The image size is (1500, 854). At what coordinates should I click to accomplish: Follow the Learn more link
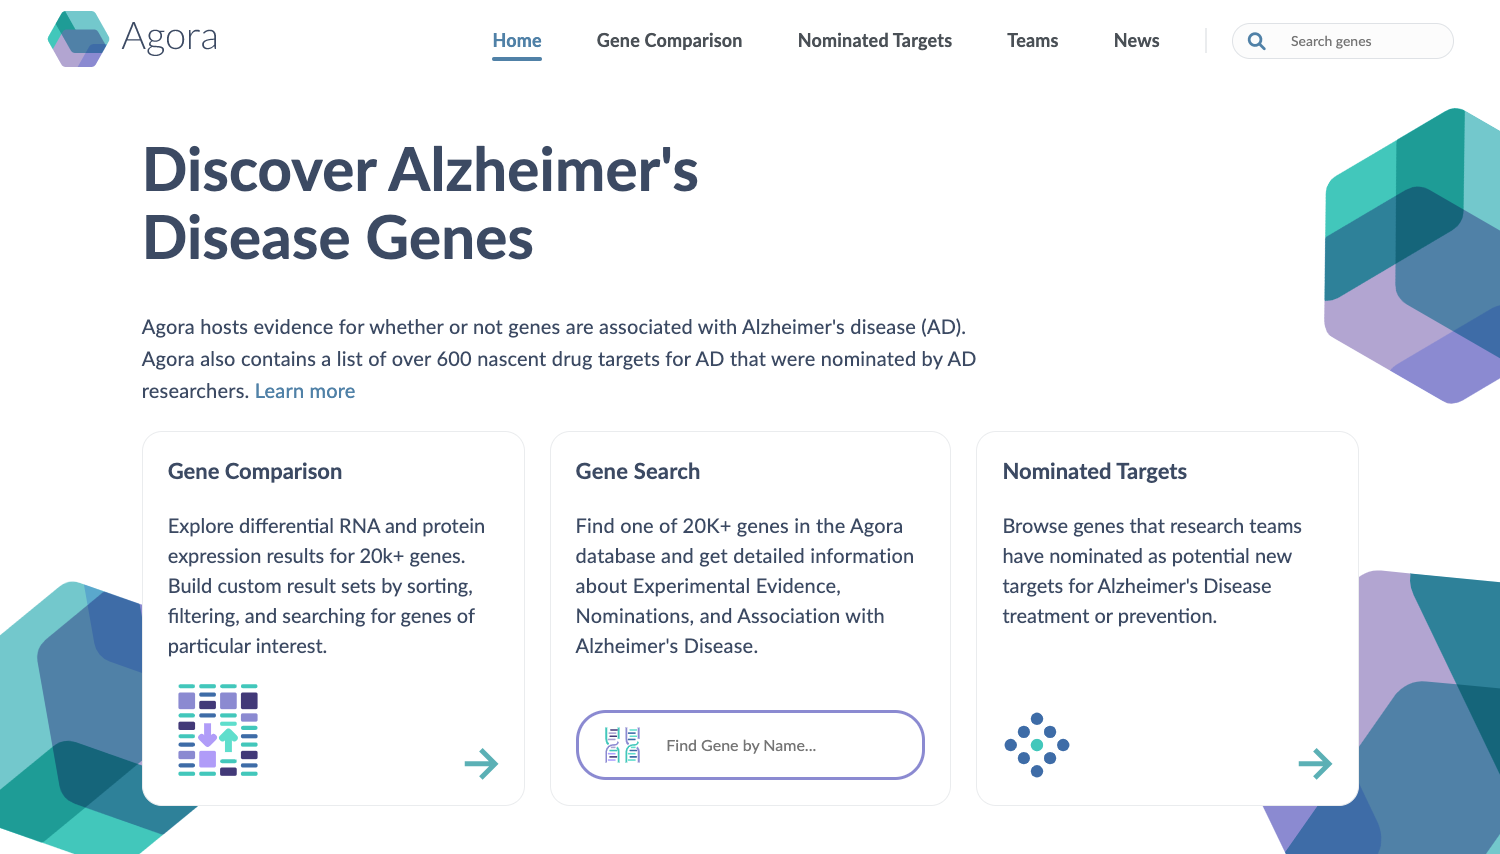coord(305,391)
